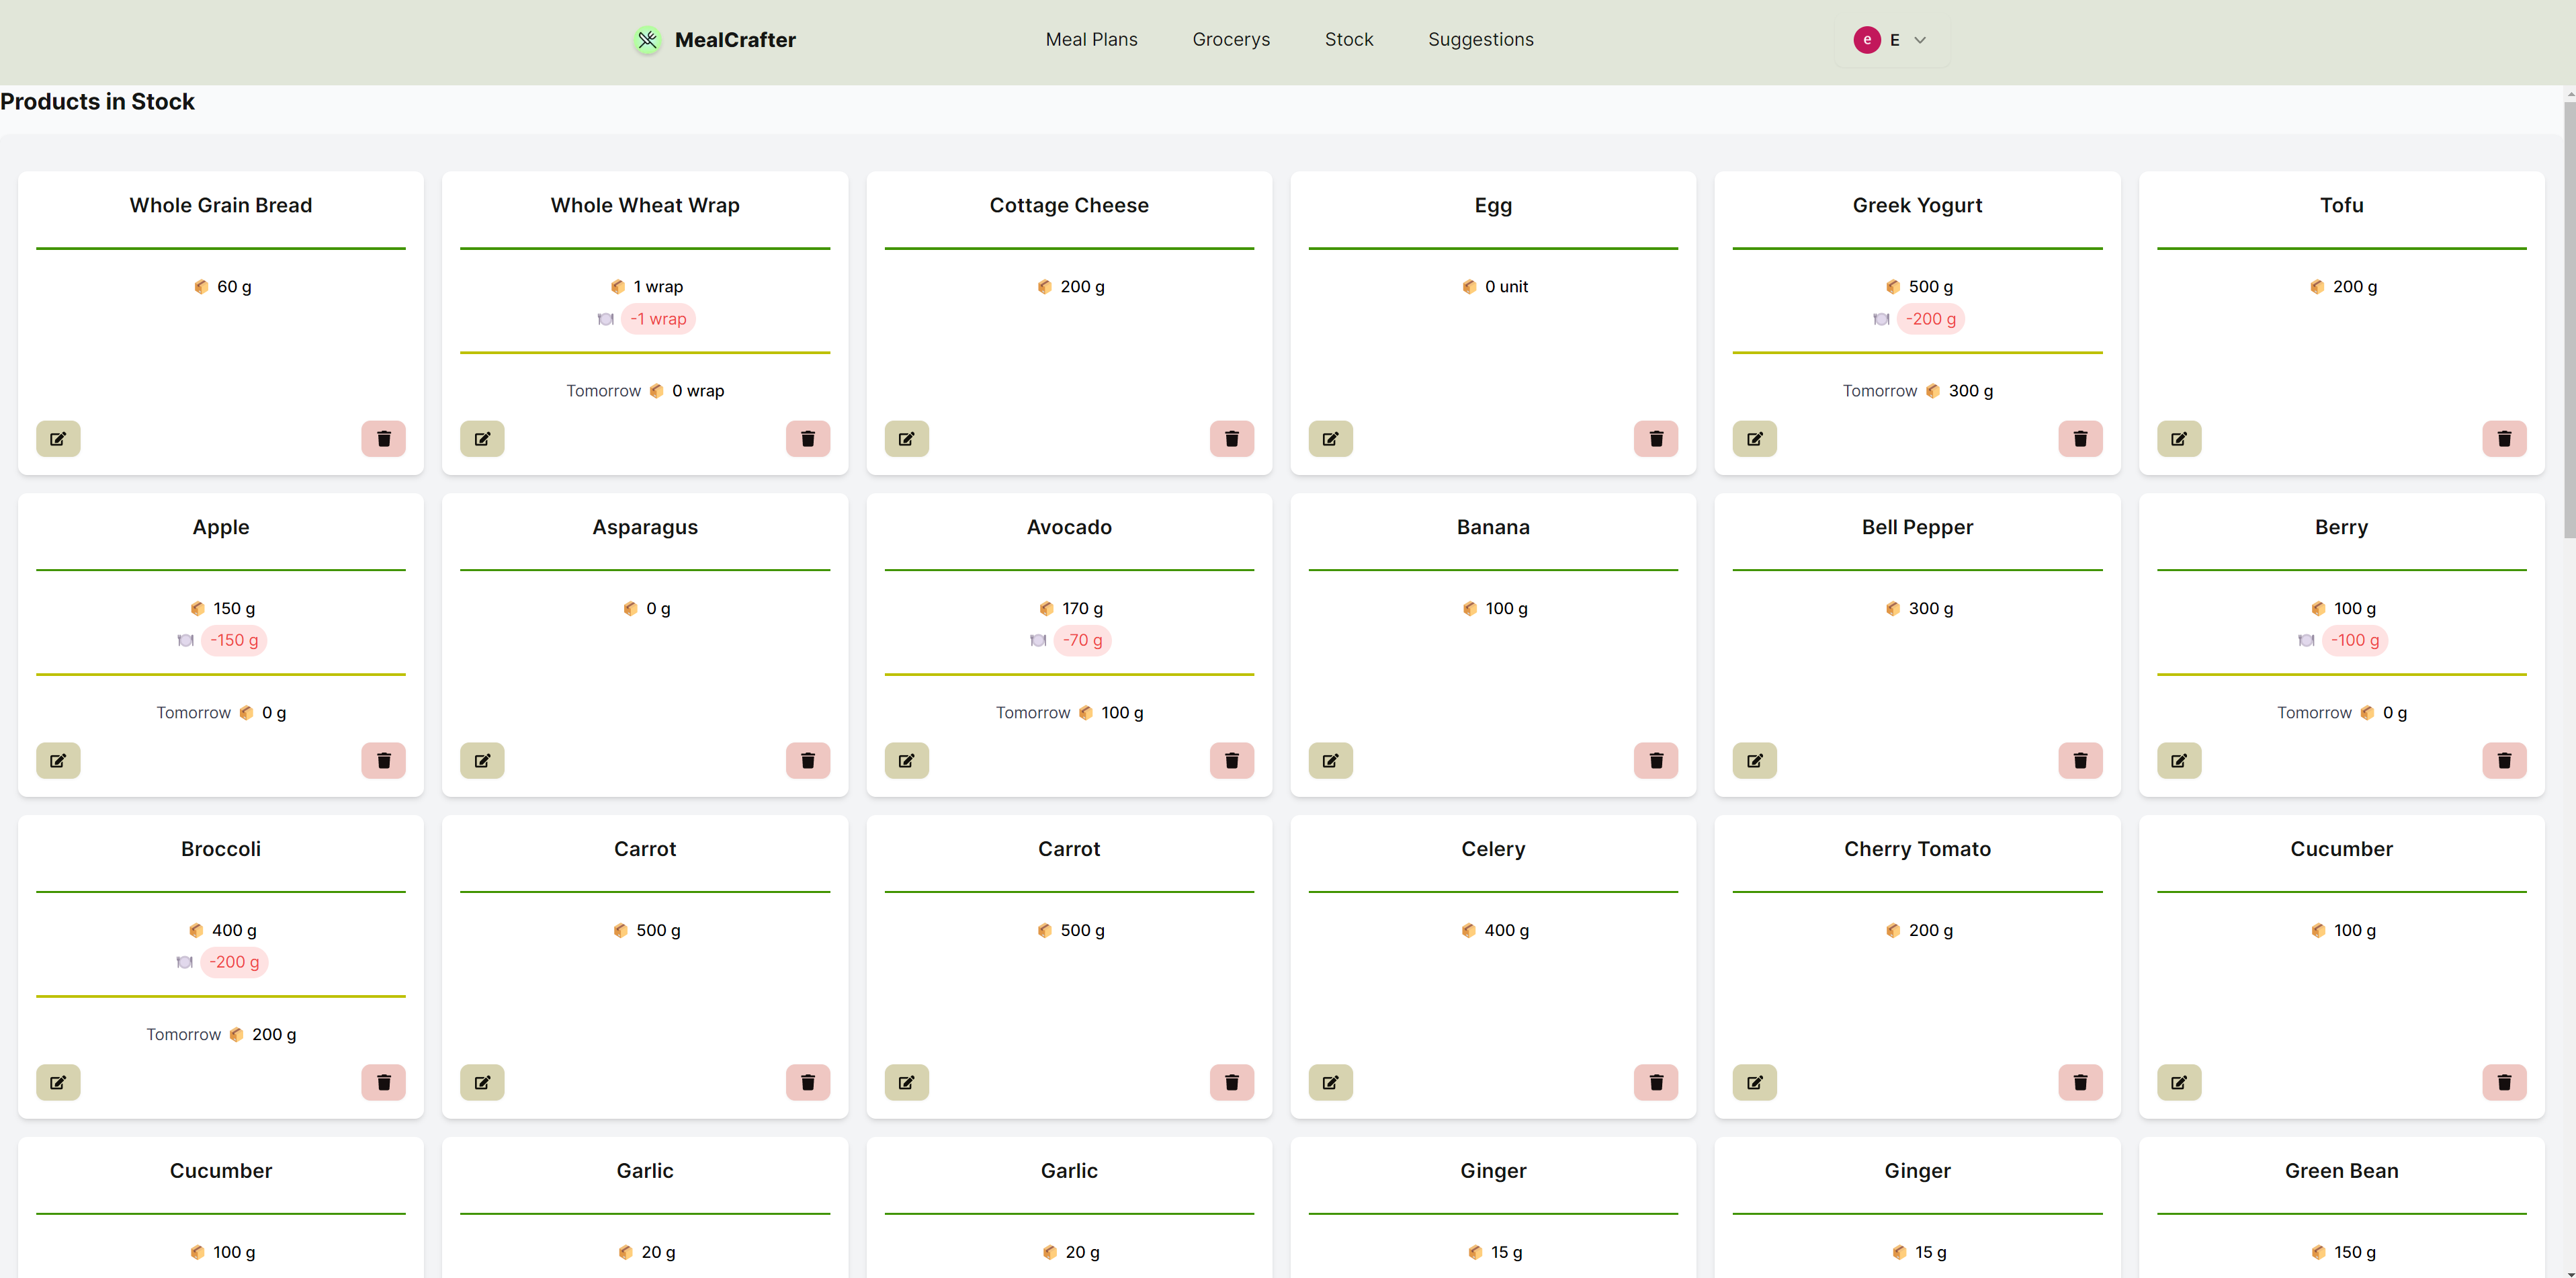
Task: Open the user account dropdown chevron
Action: coord(1920,40)
